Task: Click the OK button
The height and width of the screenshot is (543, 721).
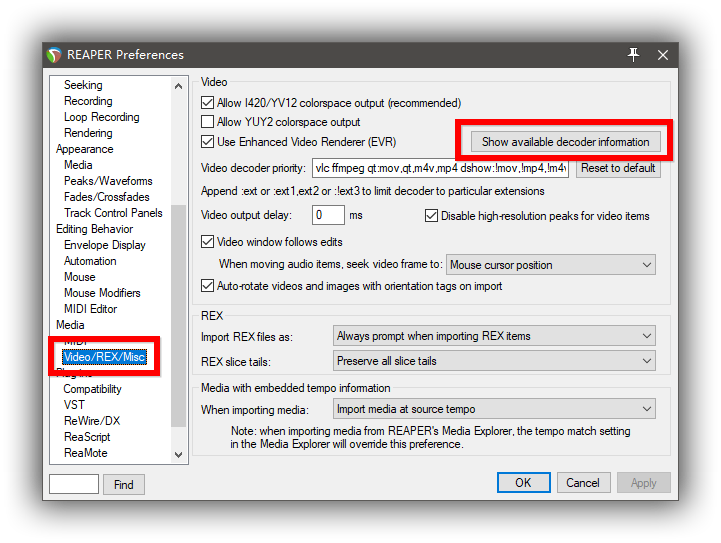Action: coord(523,483)
